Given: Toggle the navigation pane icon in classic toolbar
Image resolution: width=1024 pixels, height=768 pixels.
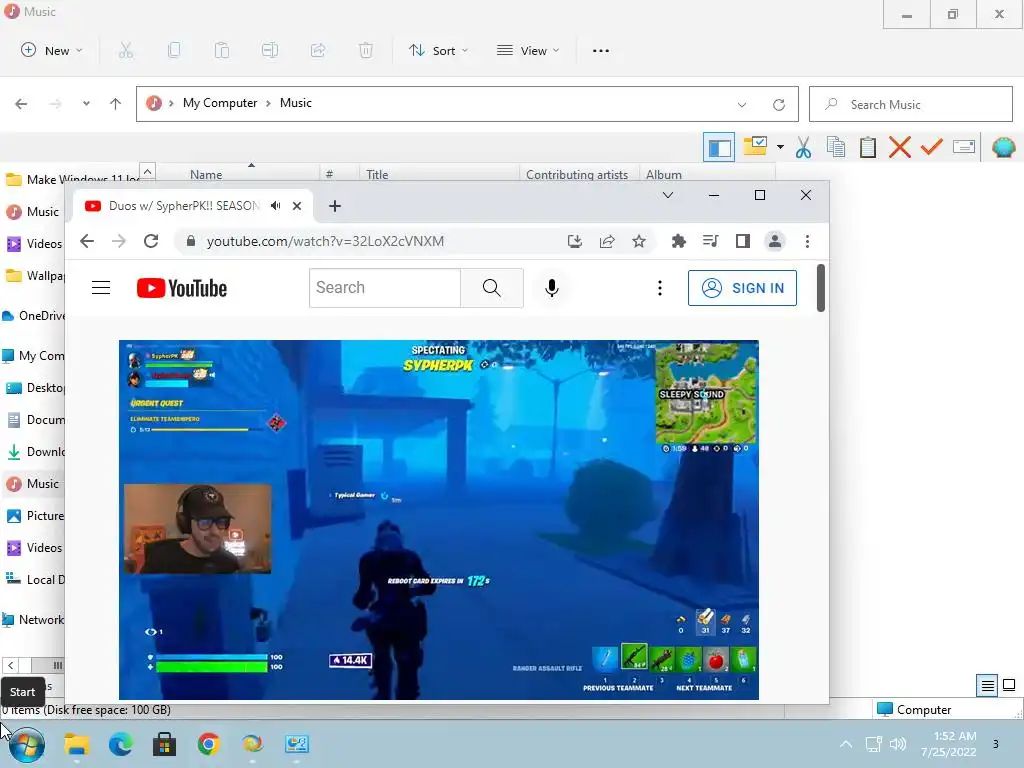Looking at the screenshot, I should [719, 148].
